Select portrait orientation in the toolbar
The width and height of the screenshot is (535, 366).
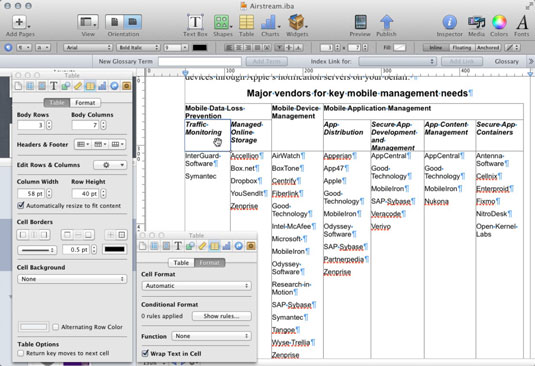pos(114,22)
